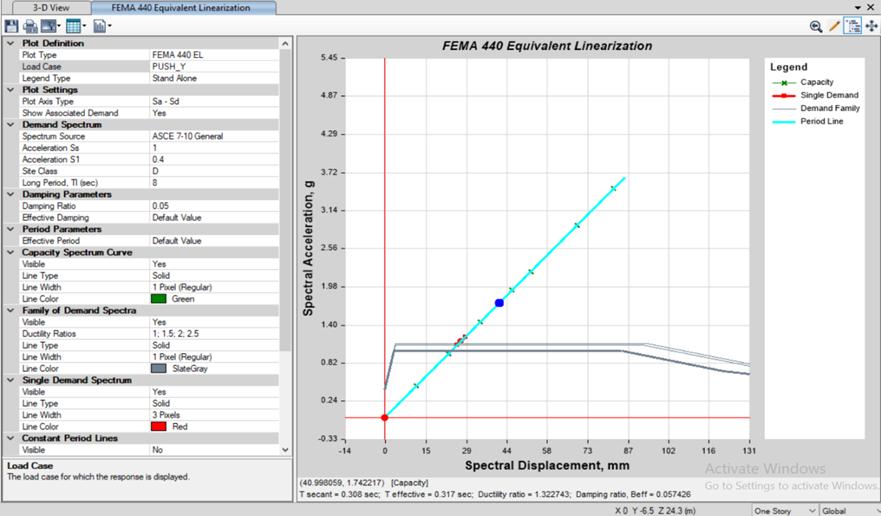The width and height of the screenshot is (881, 516).
Task: Click the Load Case property label
Action: click(42, 66)
